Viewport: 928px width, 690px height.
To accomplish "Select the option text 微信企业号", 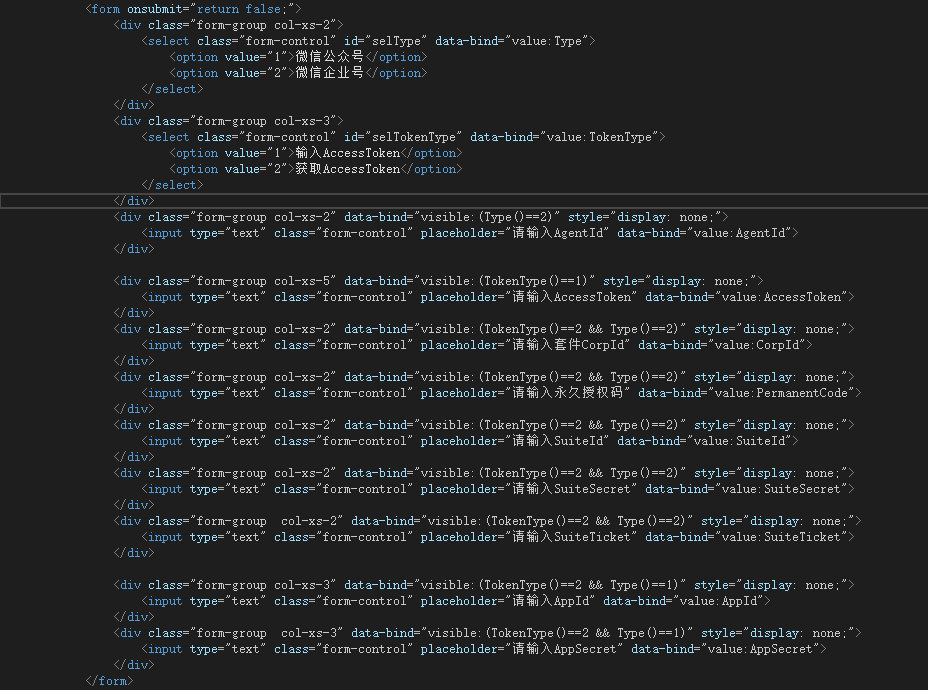I will (x=330, y=73).
